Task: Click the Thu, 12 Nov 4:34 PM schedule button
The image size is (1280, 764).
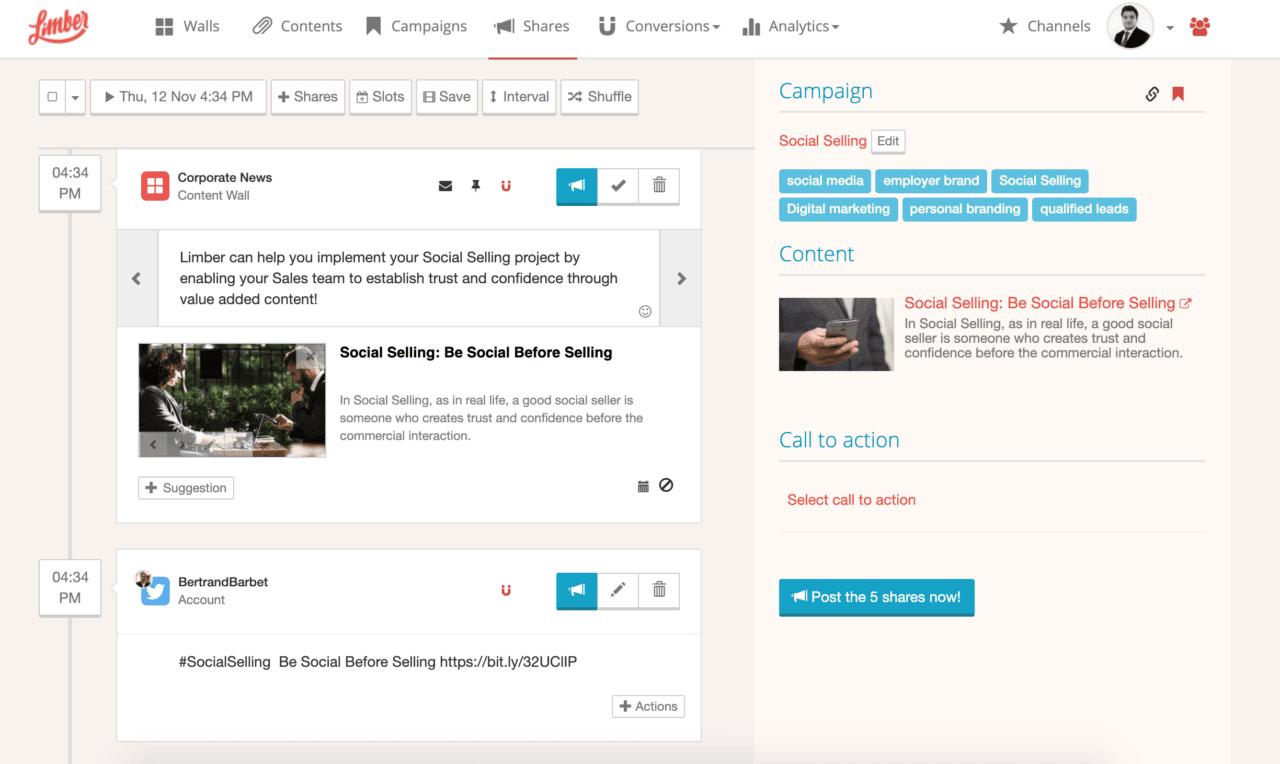Action: (178, 97)
